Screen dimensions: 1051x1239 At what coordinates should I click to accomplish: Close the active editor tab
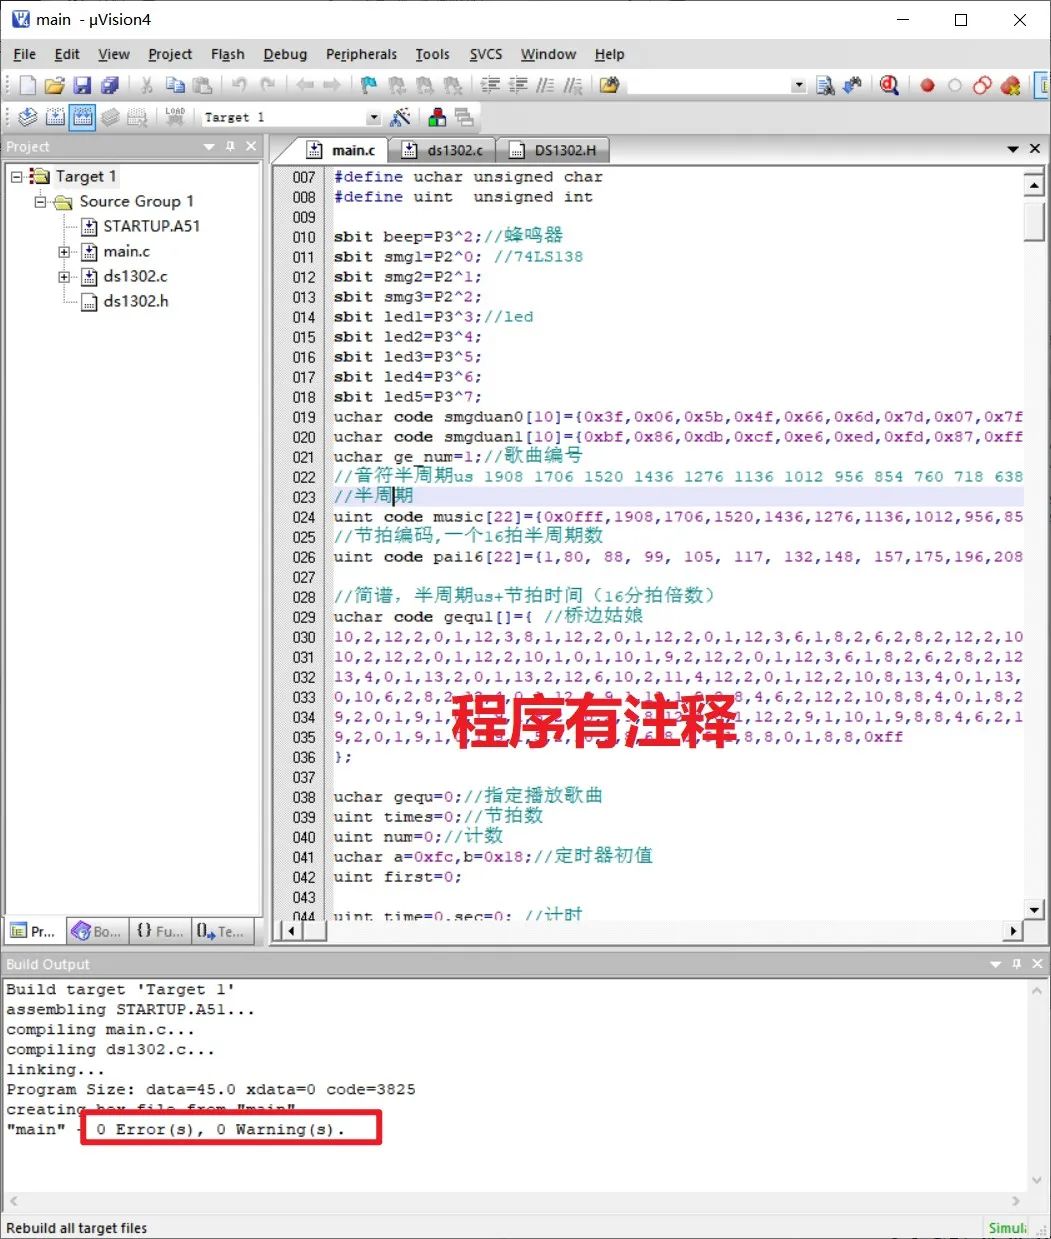[x=1035, y=149]
